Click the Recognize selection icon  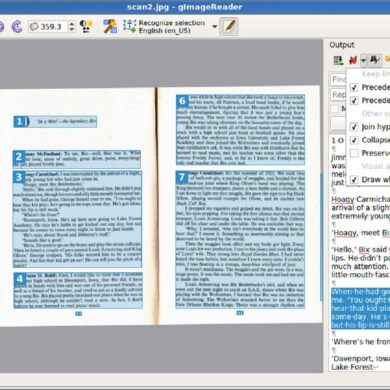pos(129,26)
